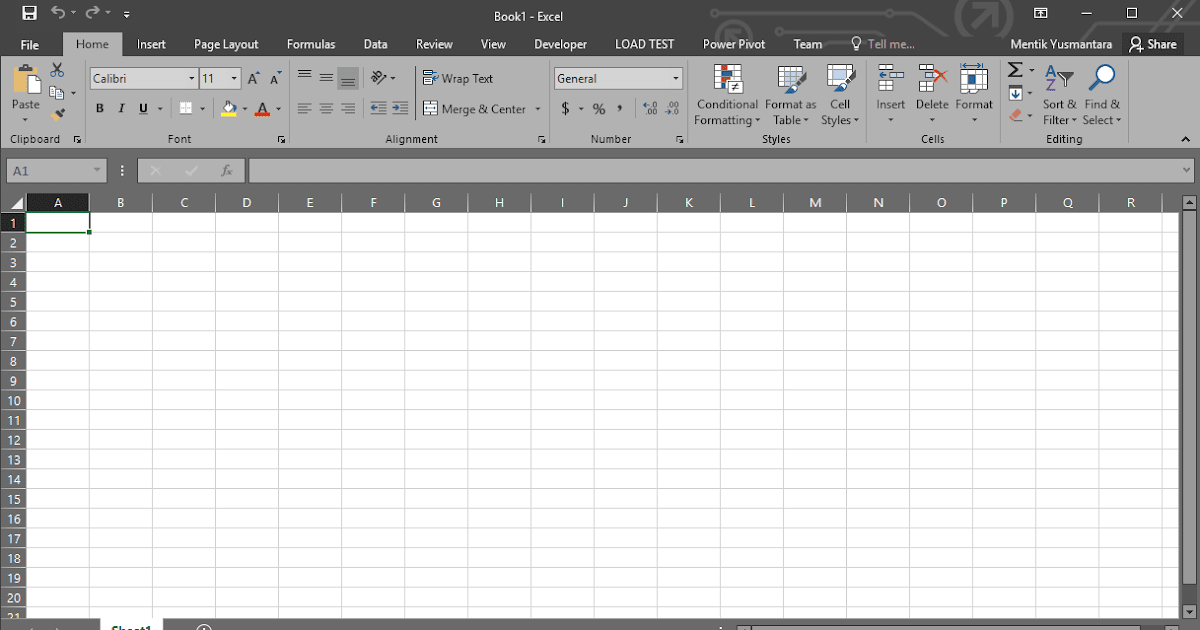The height and width of the screenshot is (630, 1200).
Task: Toggle italic formatting
Action: 120,108
